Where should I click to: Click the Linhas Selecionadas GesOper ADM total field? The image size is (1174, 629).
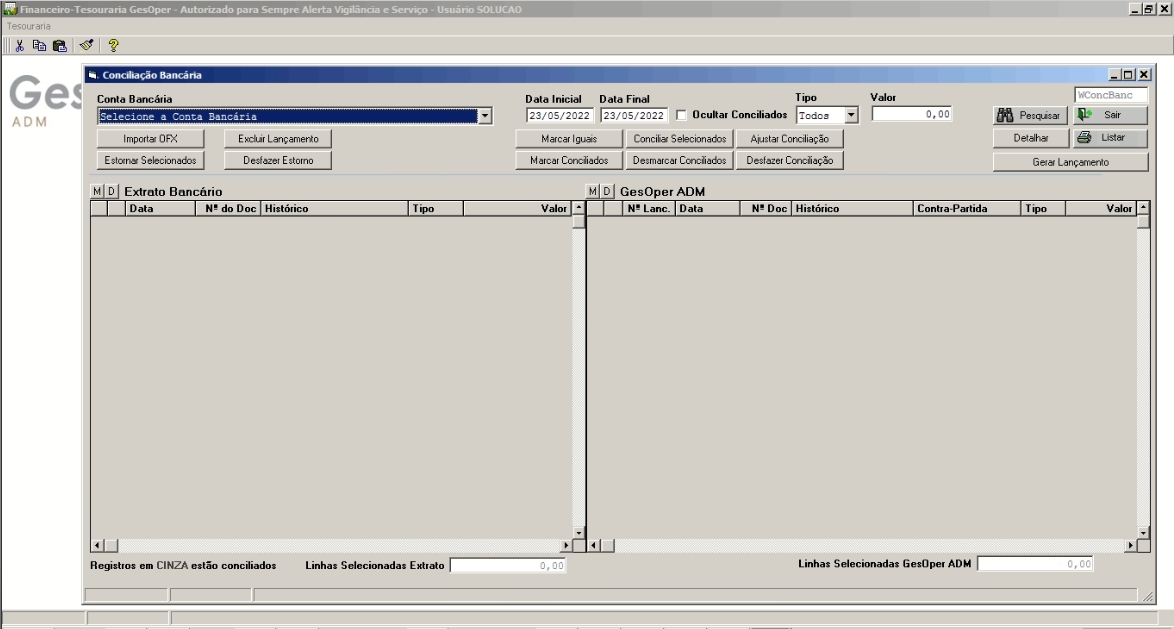(1035, 563)
